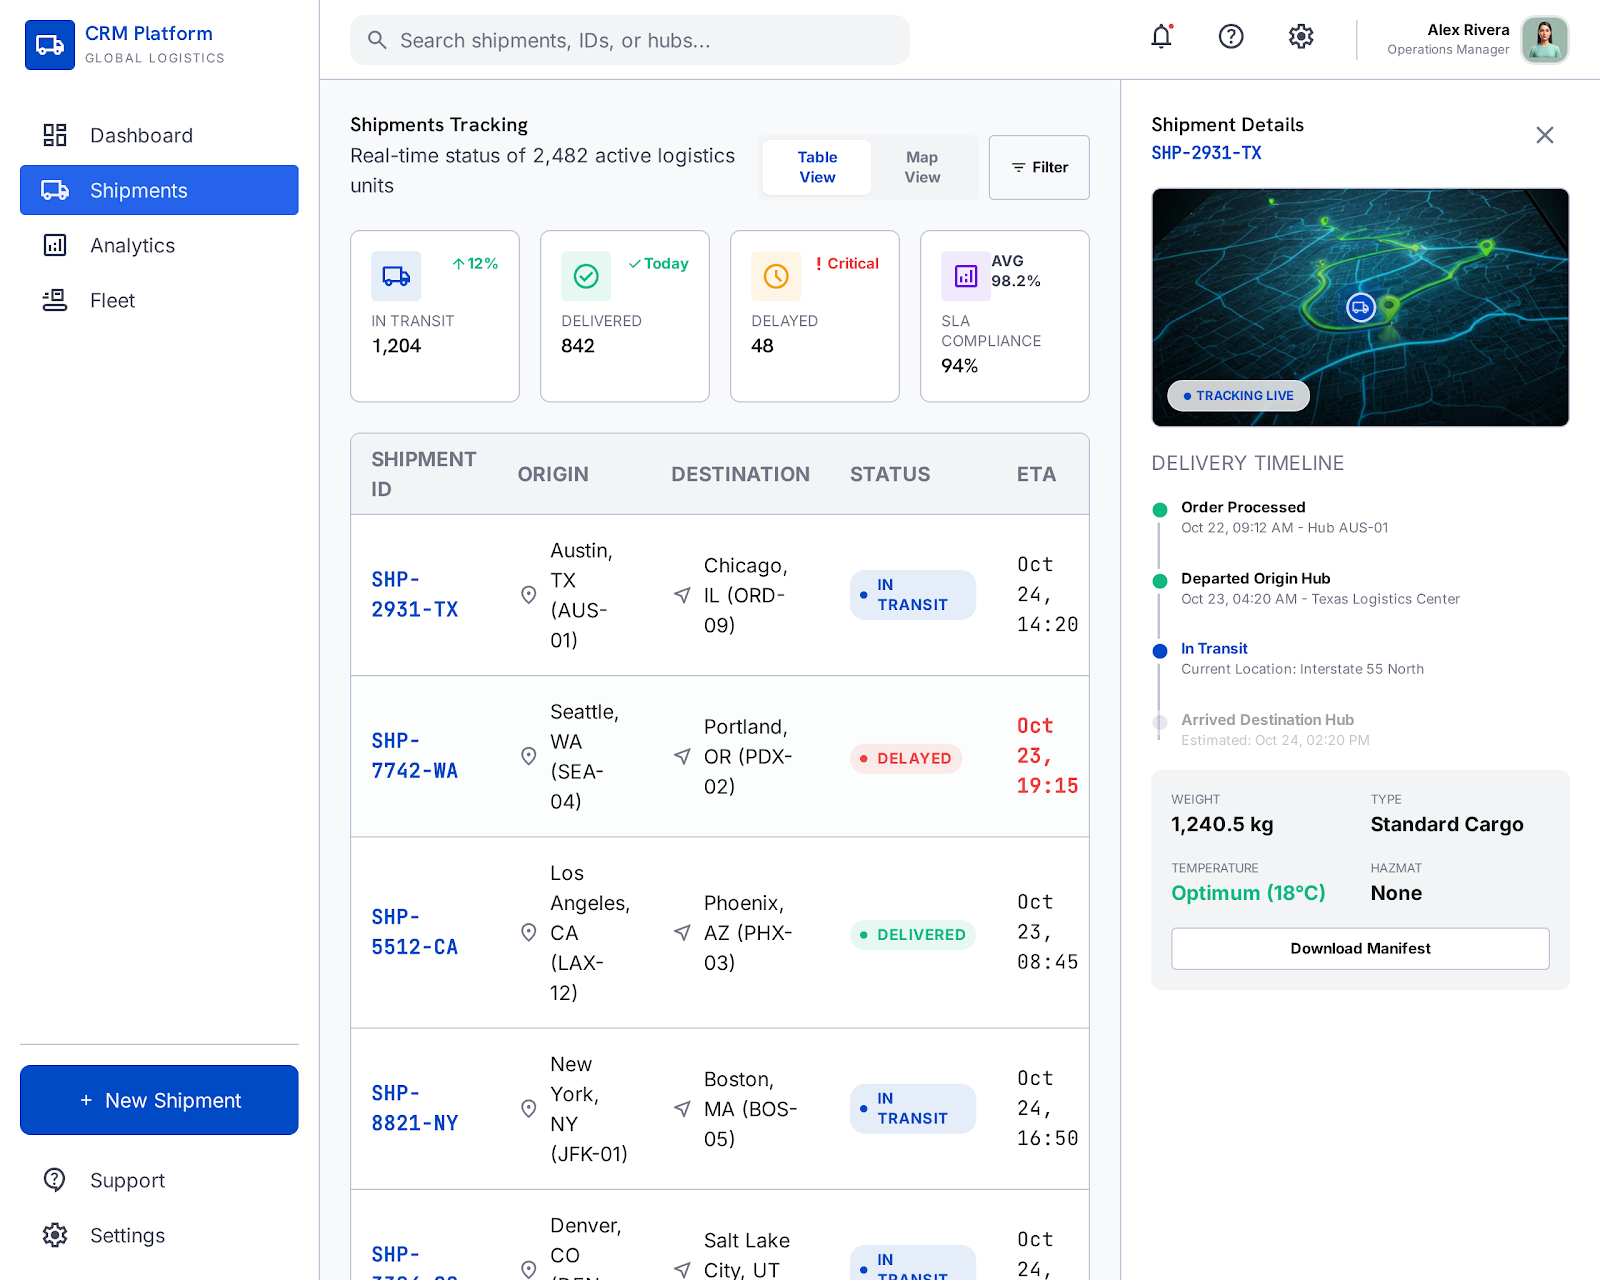Viewport: 1600px width, 1280px height.
Task: Open shipment SHP-7742-WA
Action: 415,756
